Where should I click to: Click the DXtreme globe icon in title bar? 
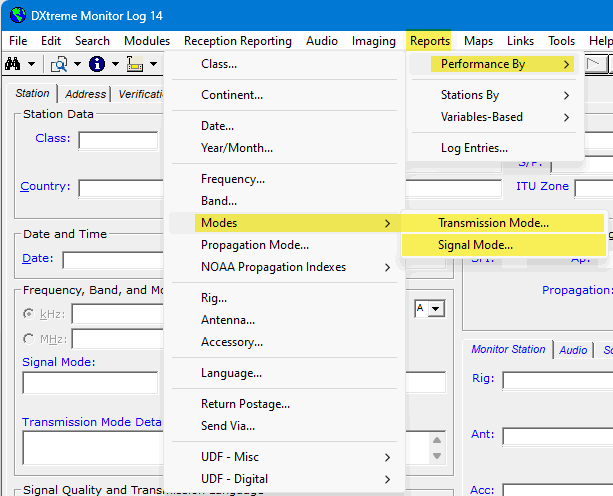pos(16,14)
